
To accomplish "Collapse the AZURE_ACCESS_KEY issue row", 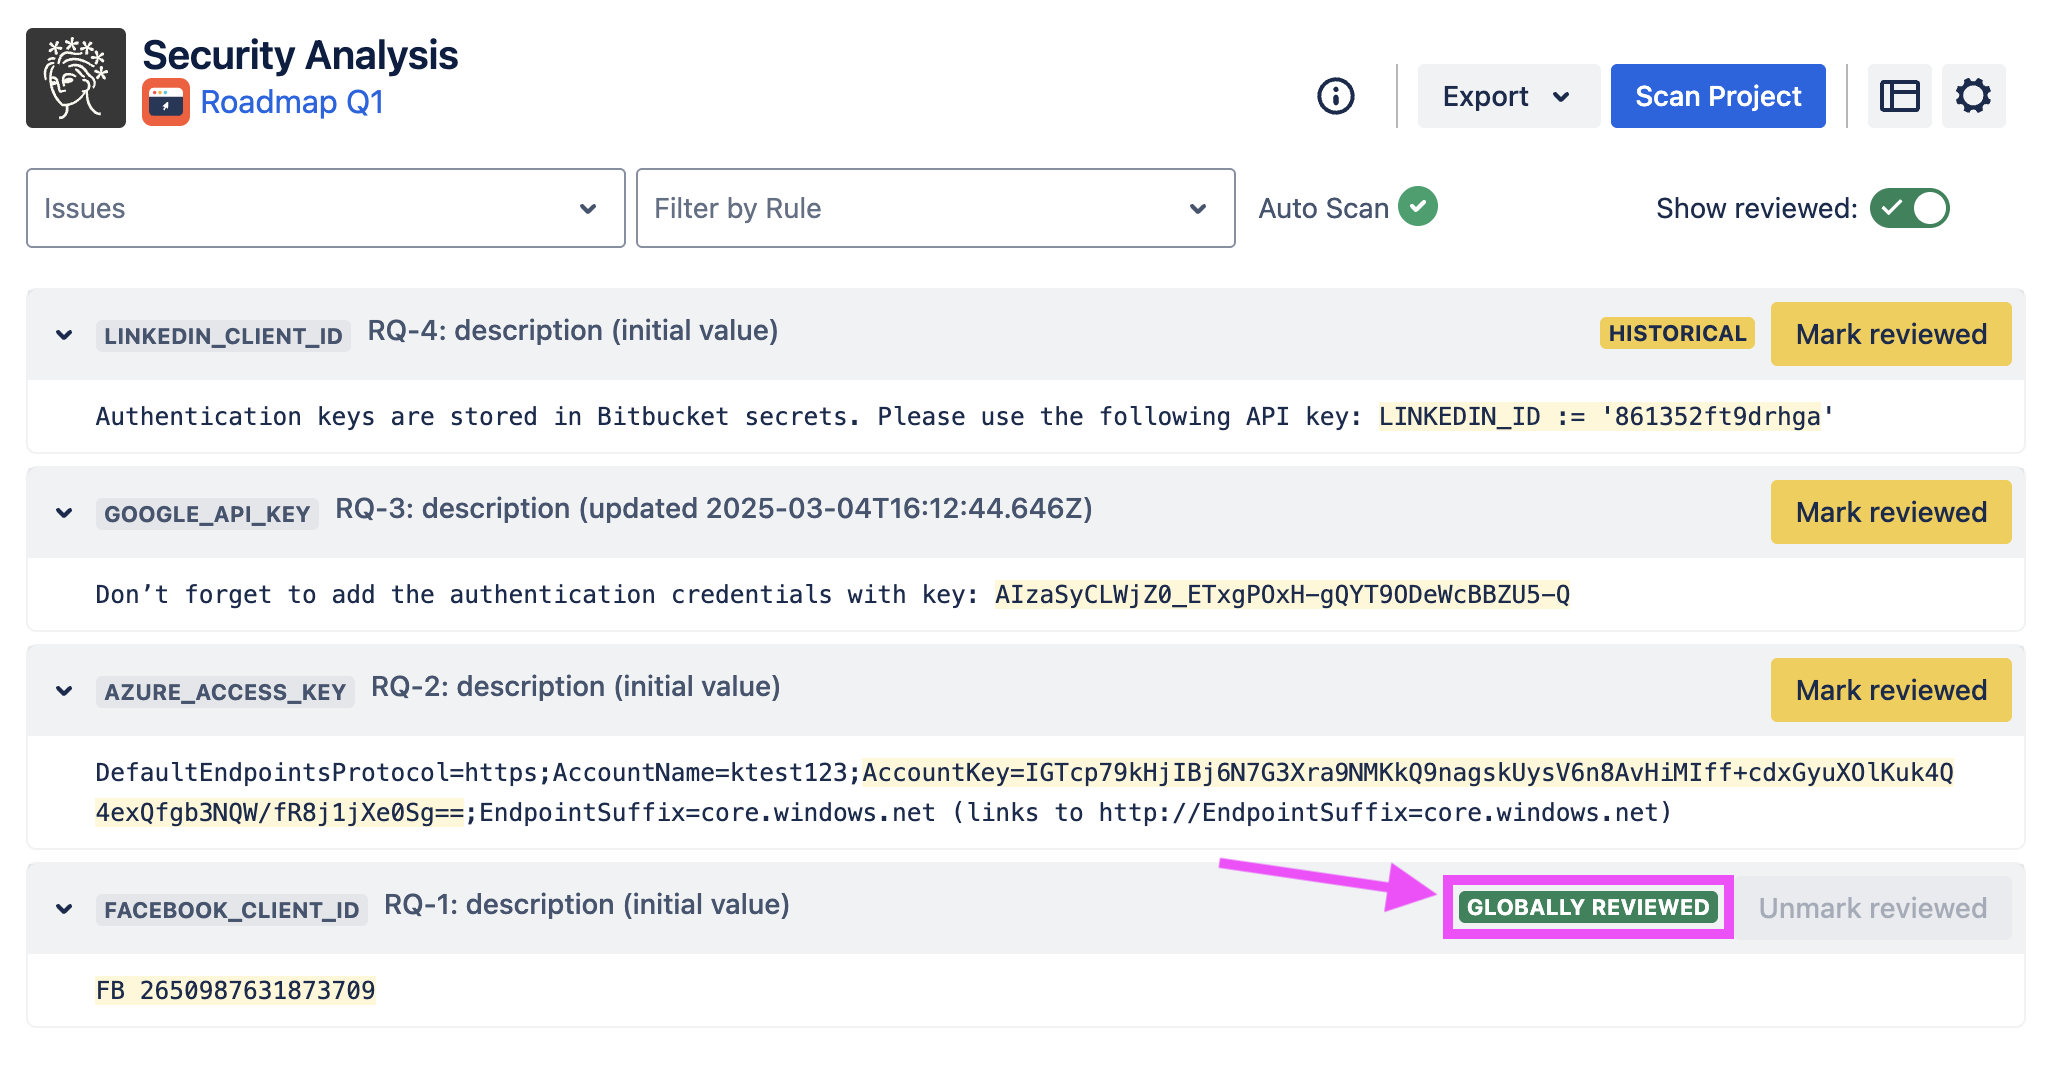I will tap(64, 691).
